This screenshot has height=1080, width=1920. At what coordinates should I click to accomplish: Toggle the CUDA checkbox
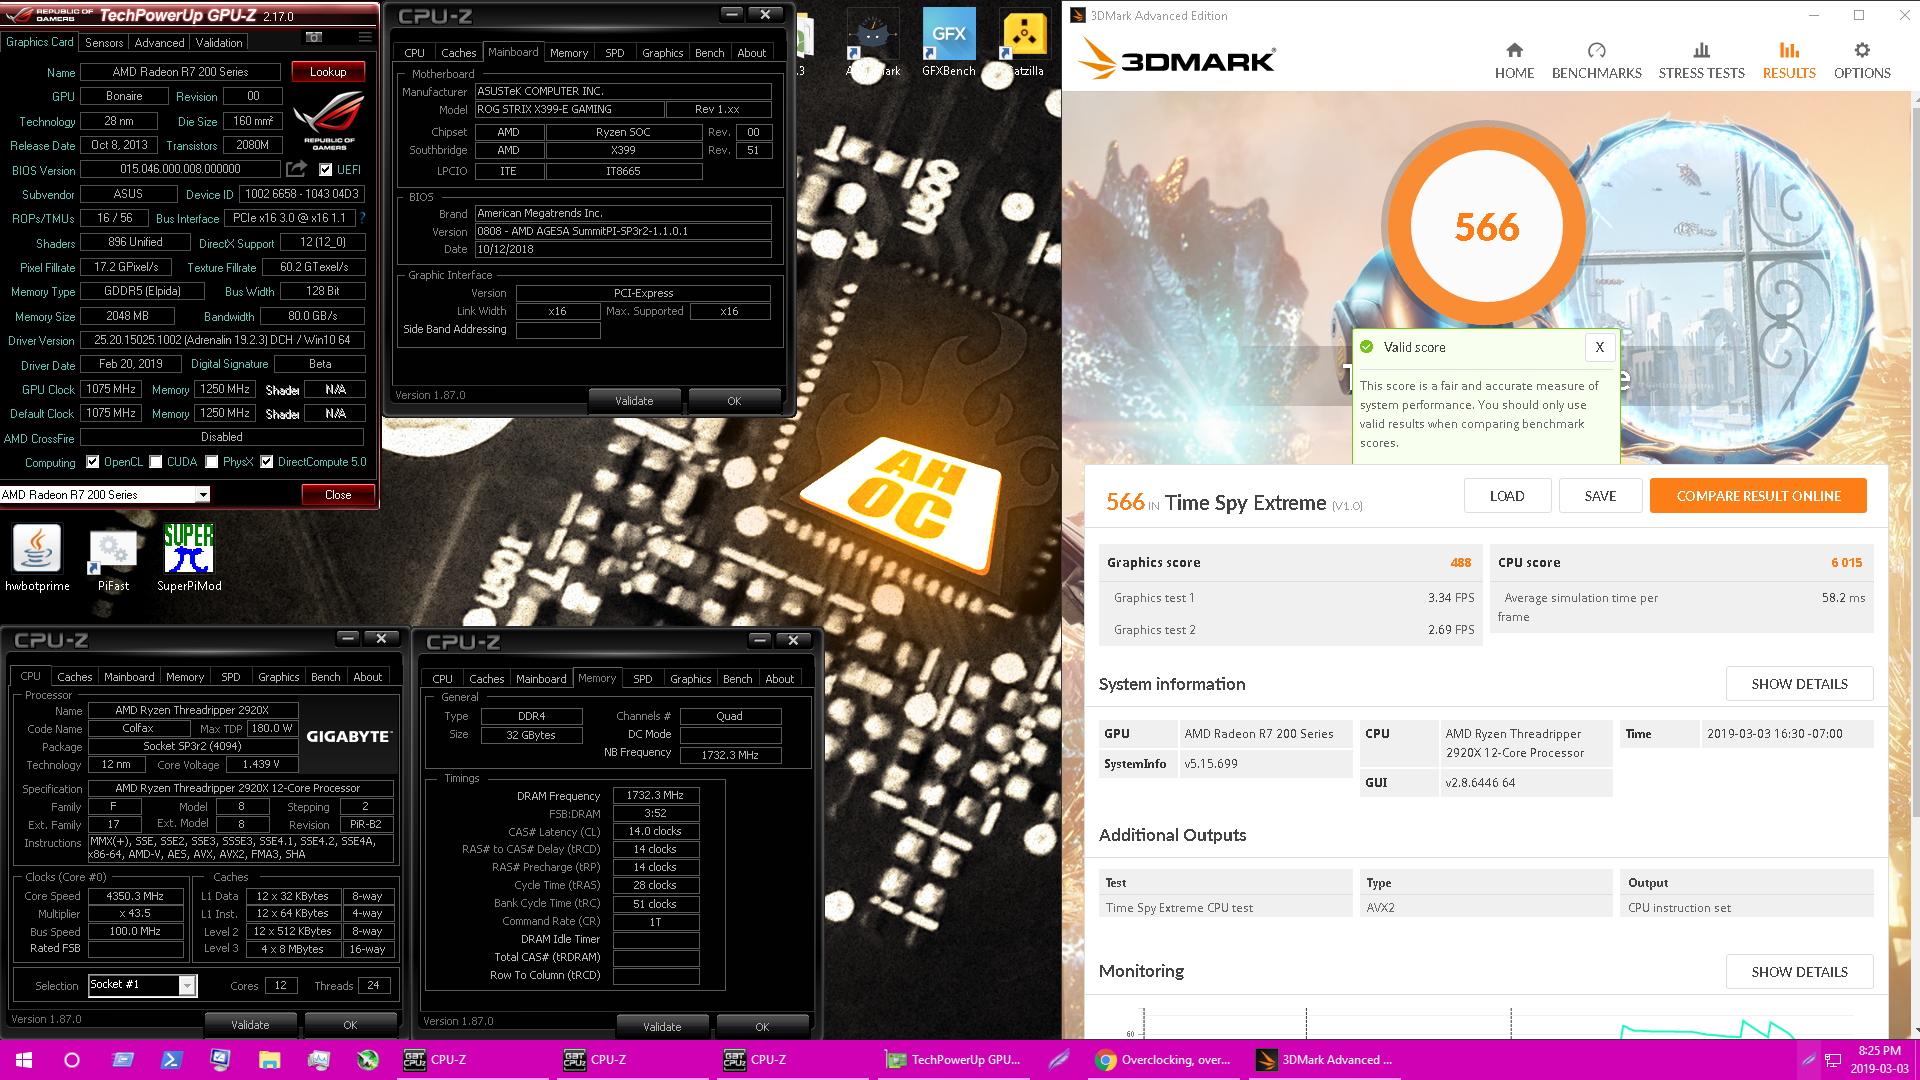156,462
